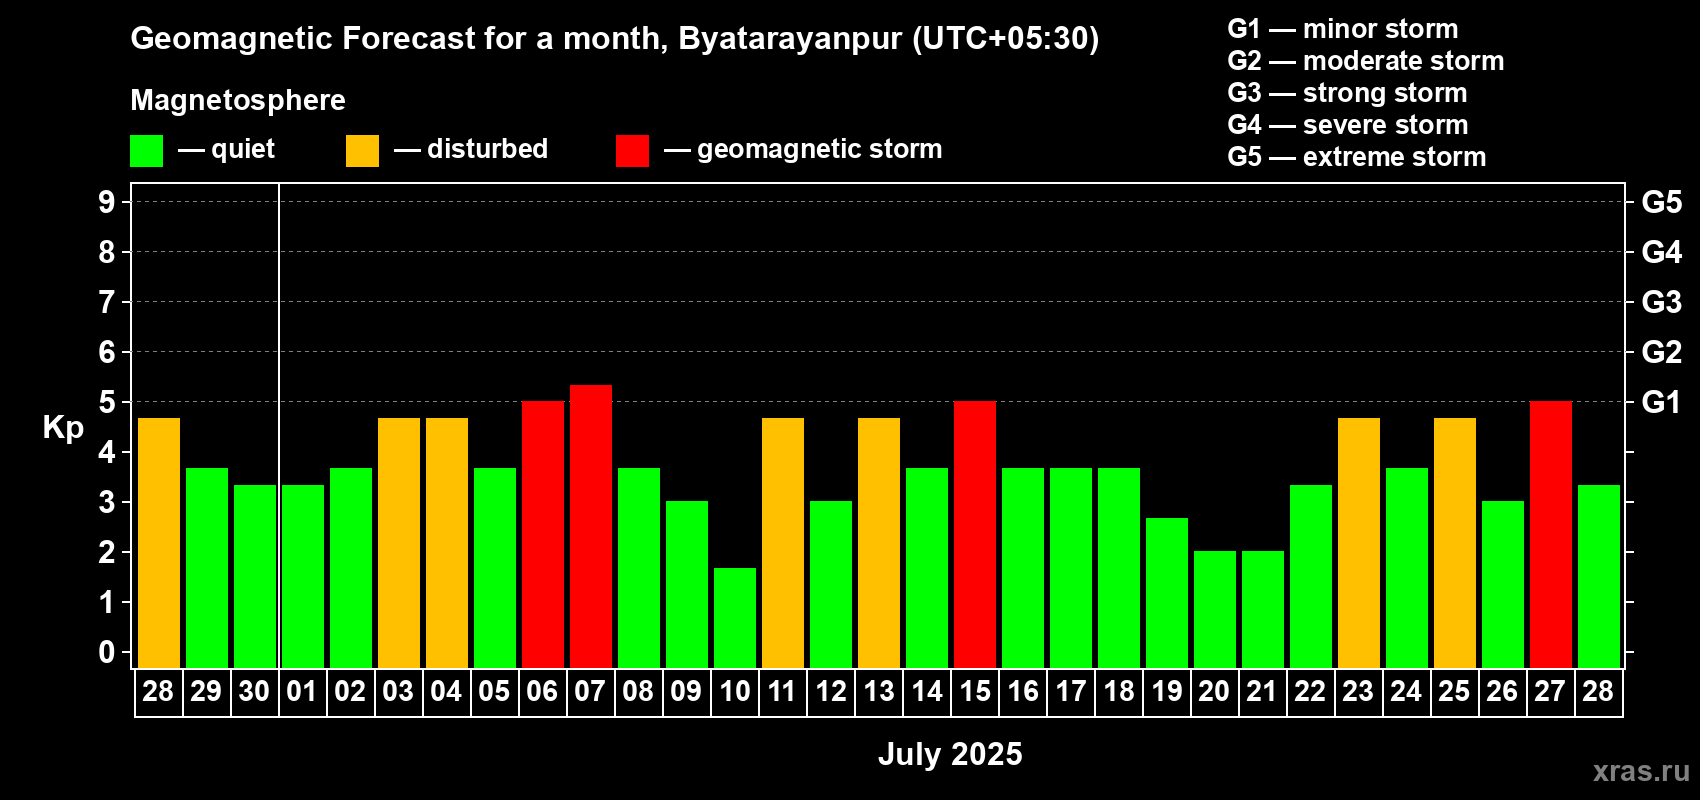Click the green bar for July 19

coord(1167,593)
